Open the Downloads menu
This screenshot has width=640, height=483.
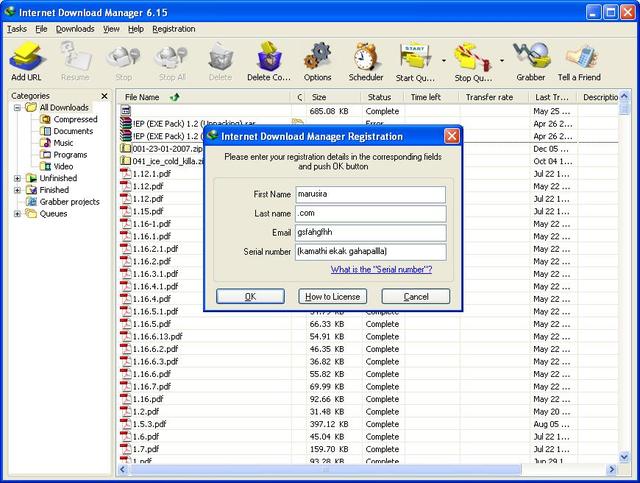(x=75, y=29)
